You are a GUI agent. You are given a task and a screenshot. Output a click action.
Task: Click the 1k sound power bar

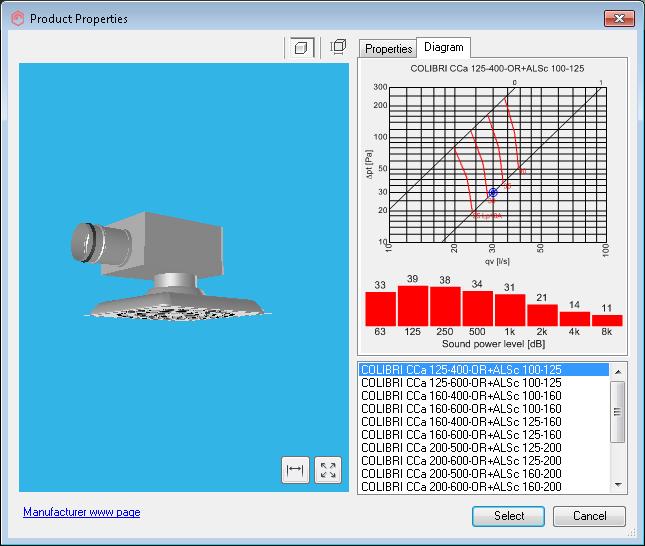[x=510, y=310]
